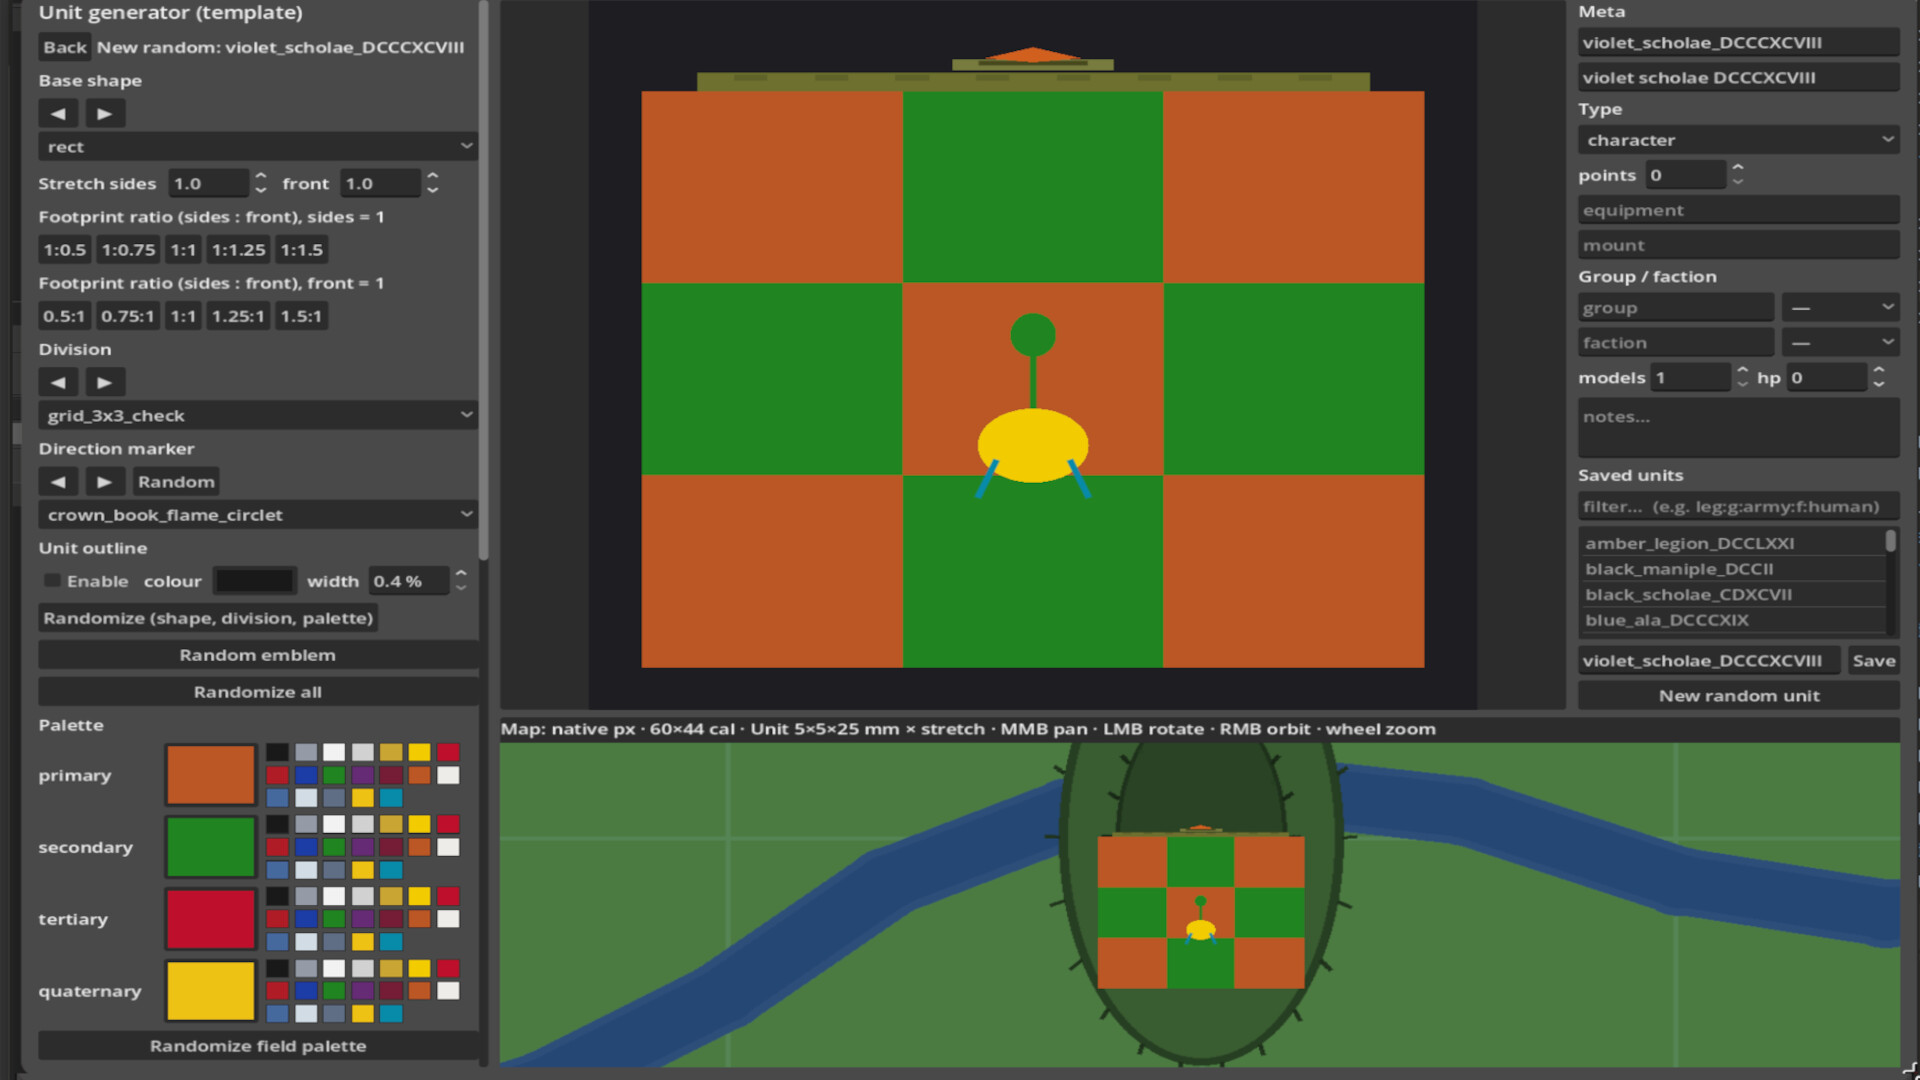Click the orange primary palette swatch

pyautogui.click(x=210, y=774)
